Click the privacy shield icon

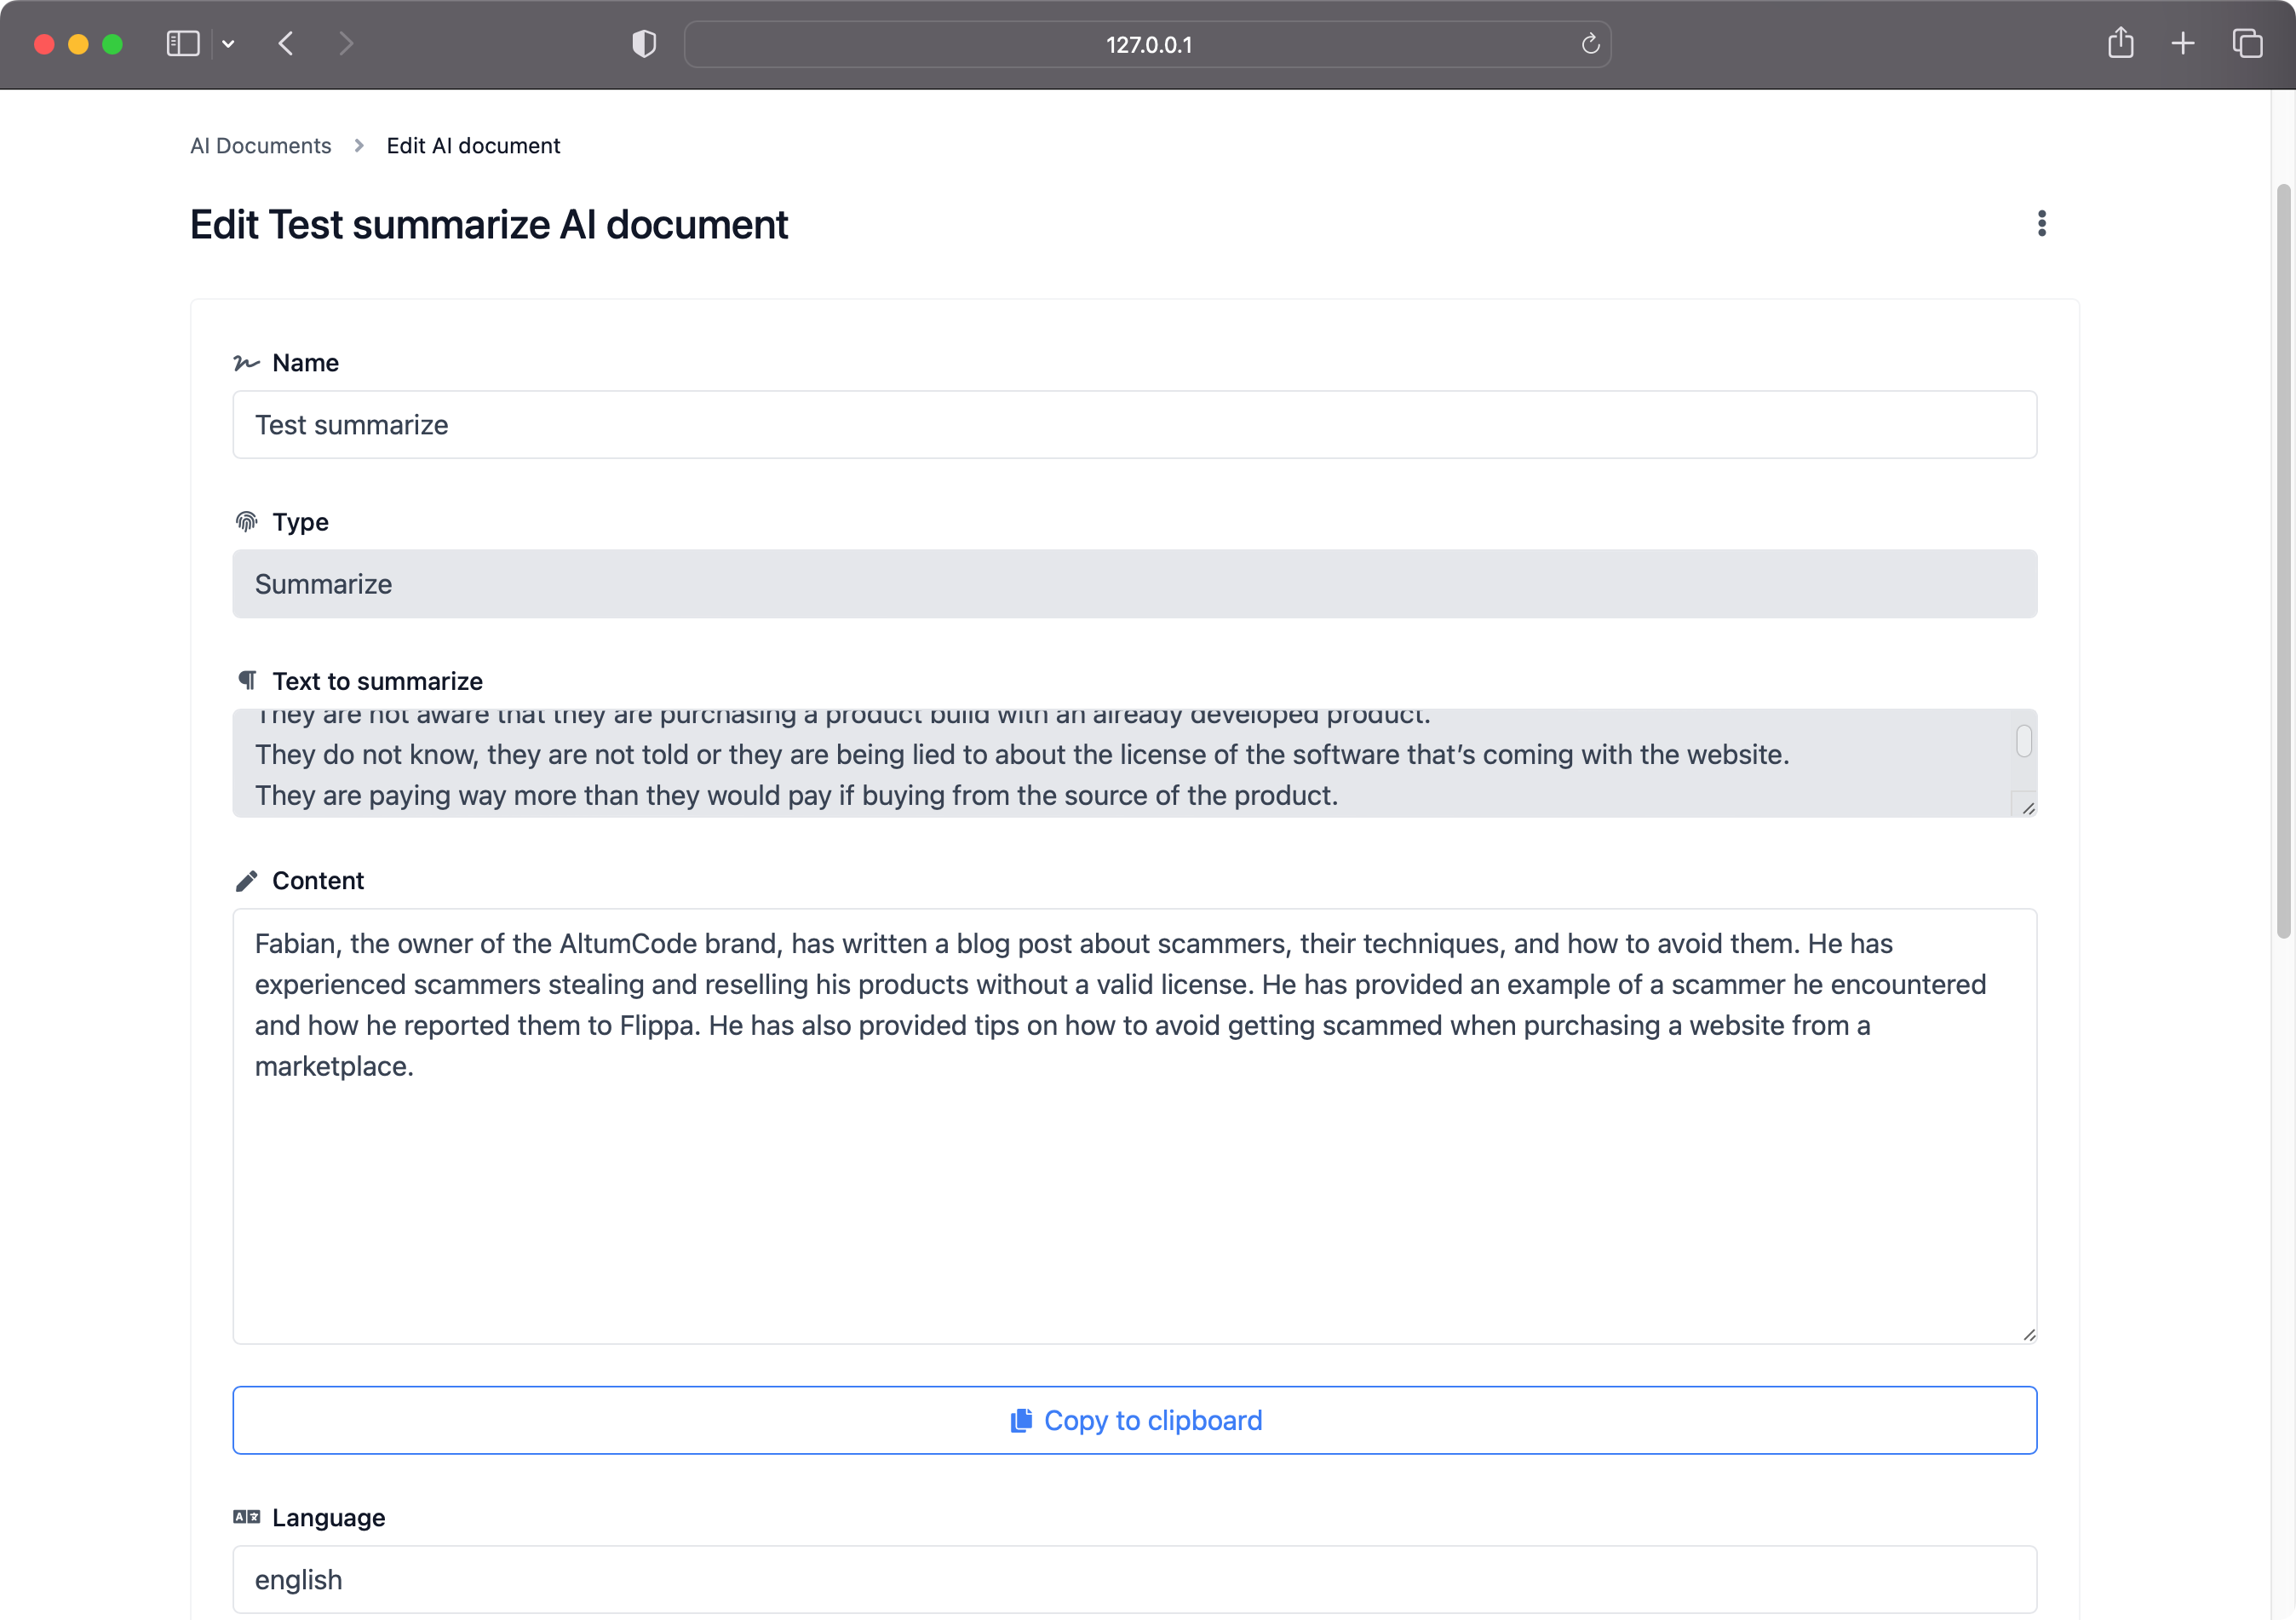pos(644,44)
